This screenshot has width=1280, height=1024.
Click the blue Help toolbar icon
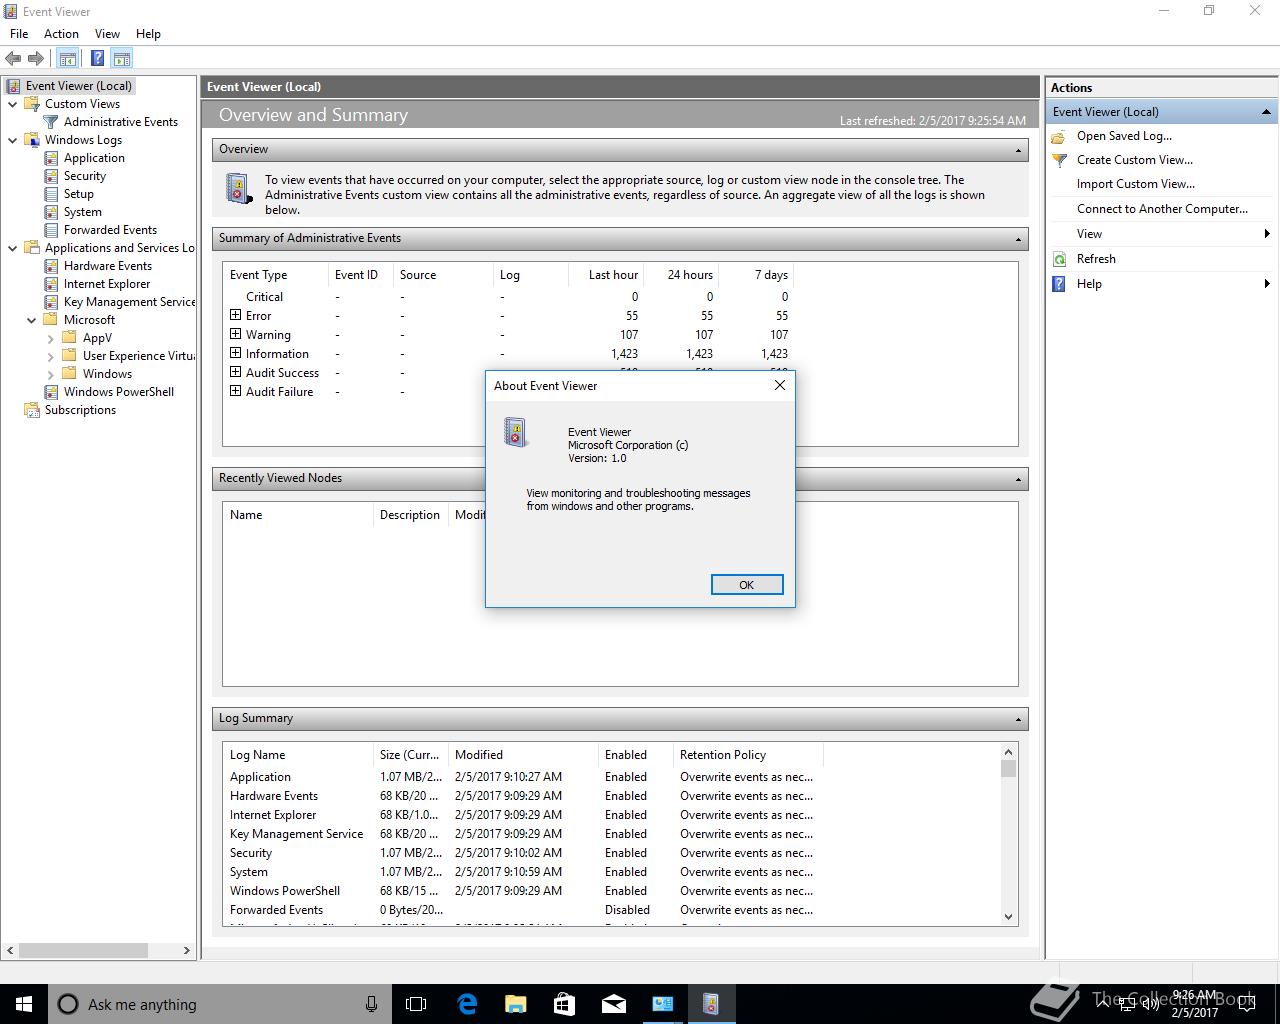coord(97,59)
